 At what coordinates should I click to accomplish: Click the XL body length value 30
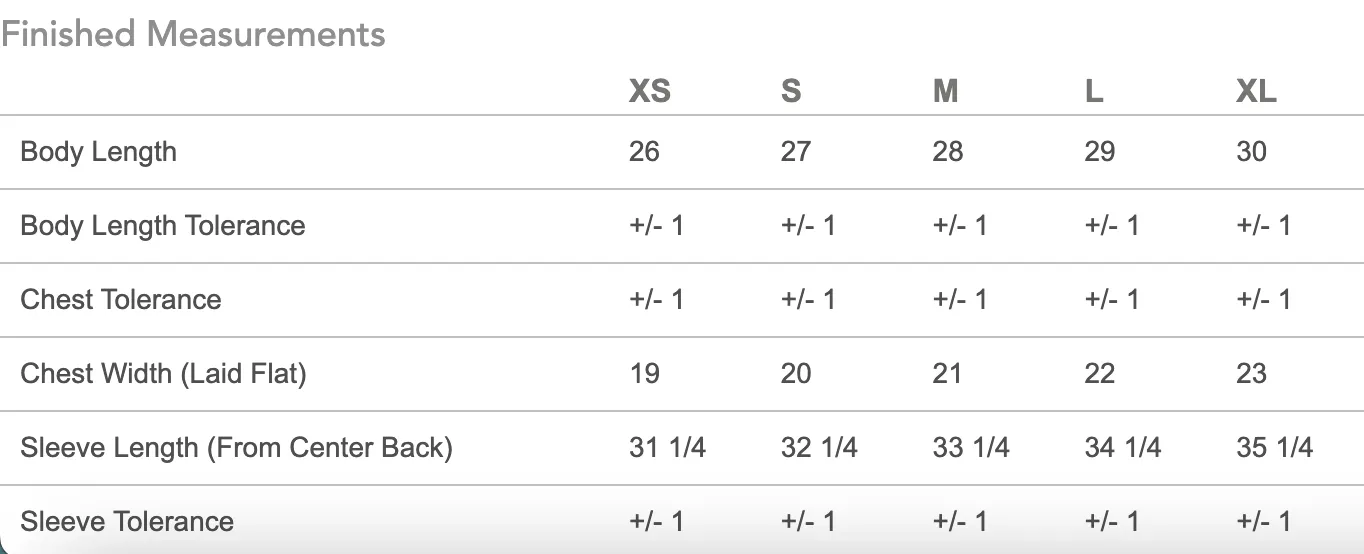click(1252, 152)
